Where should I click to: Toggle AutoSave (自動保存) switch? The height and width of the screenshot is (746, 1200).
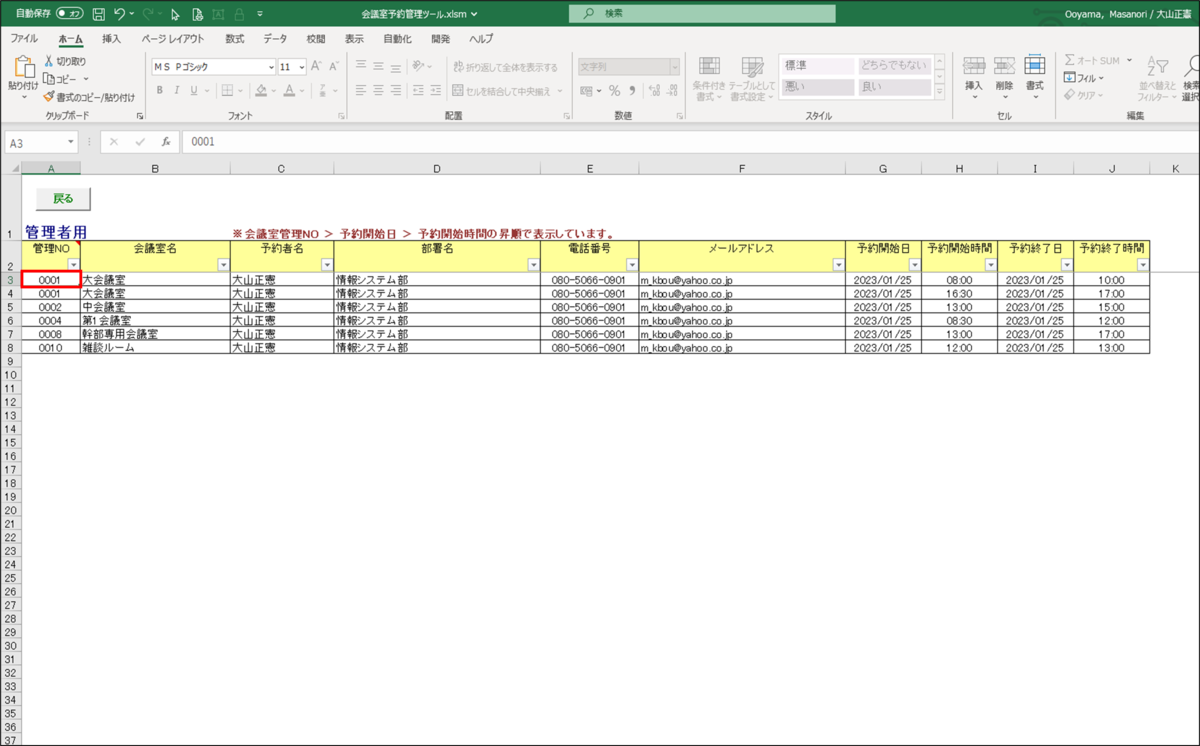[x=69, y=14]
